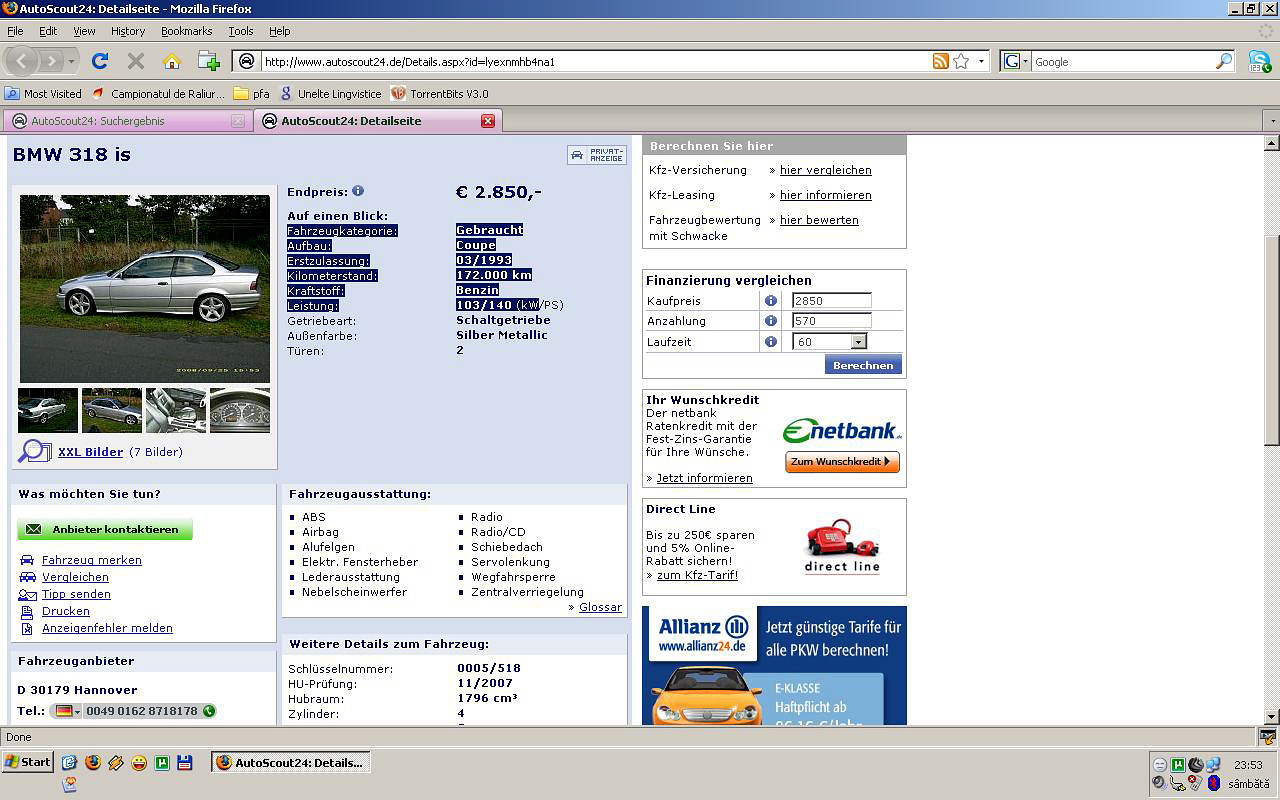Go to the Home page icon
Image resolution: width=1280 pixels, height=800 pixels.
coord(172,61)
